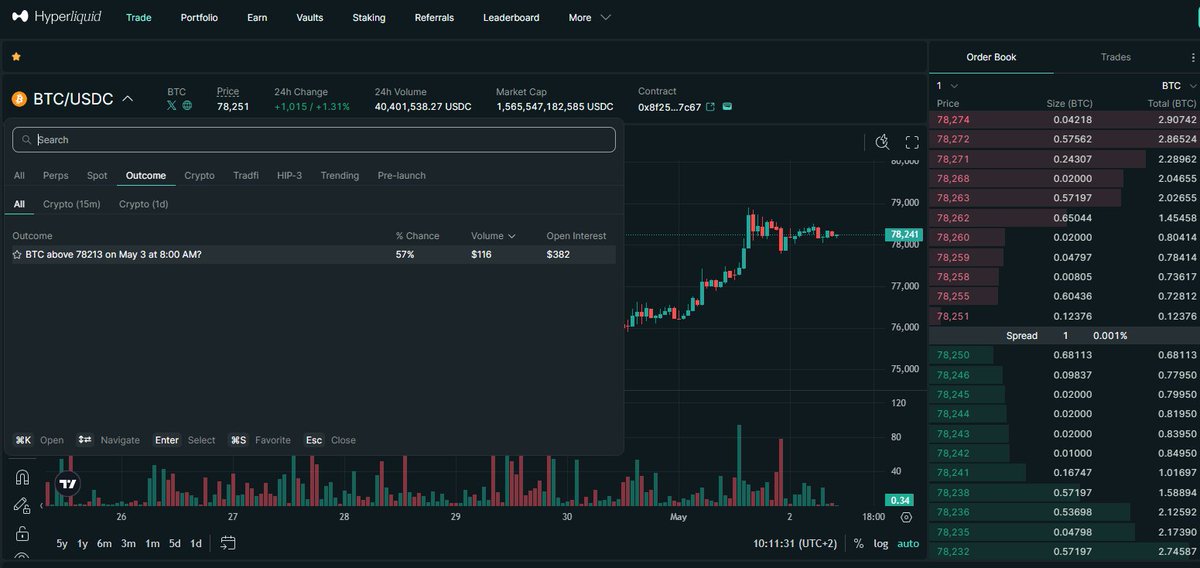
Task: Open the More navigation dropdown
Action: [x=589, y=17]
